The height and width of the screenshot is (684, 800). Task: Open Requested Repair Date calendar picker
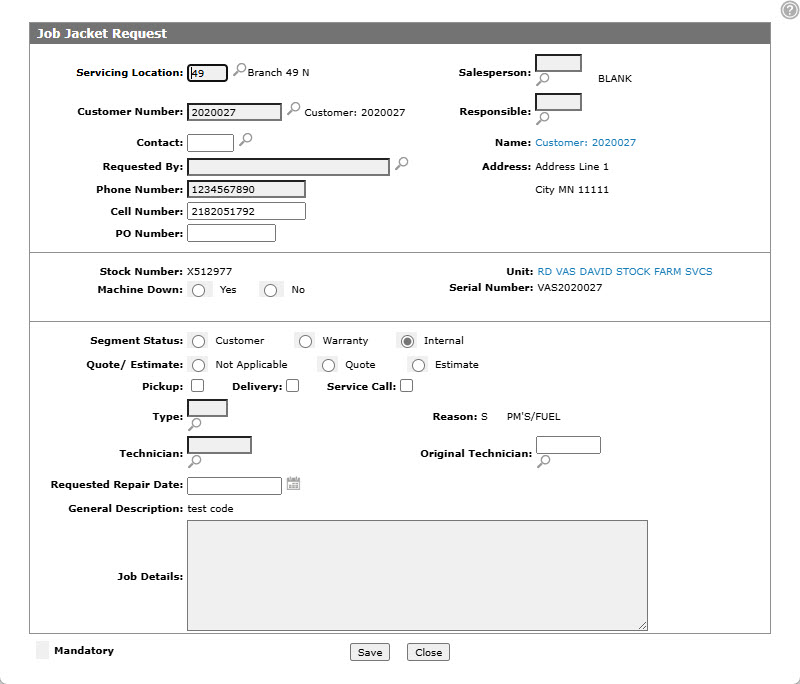pyautogui.click(x=293, y=484)
